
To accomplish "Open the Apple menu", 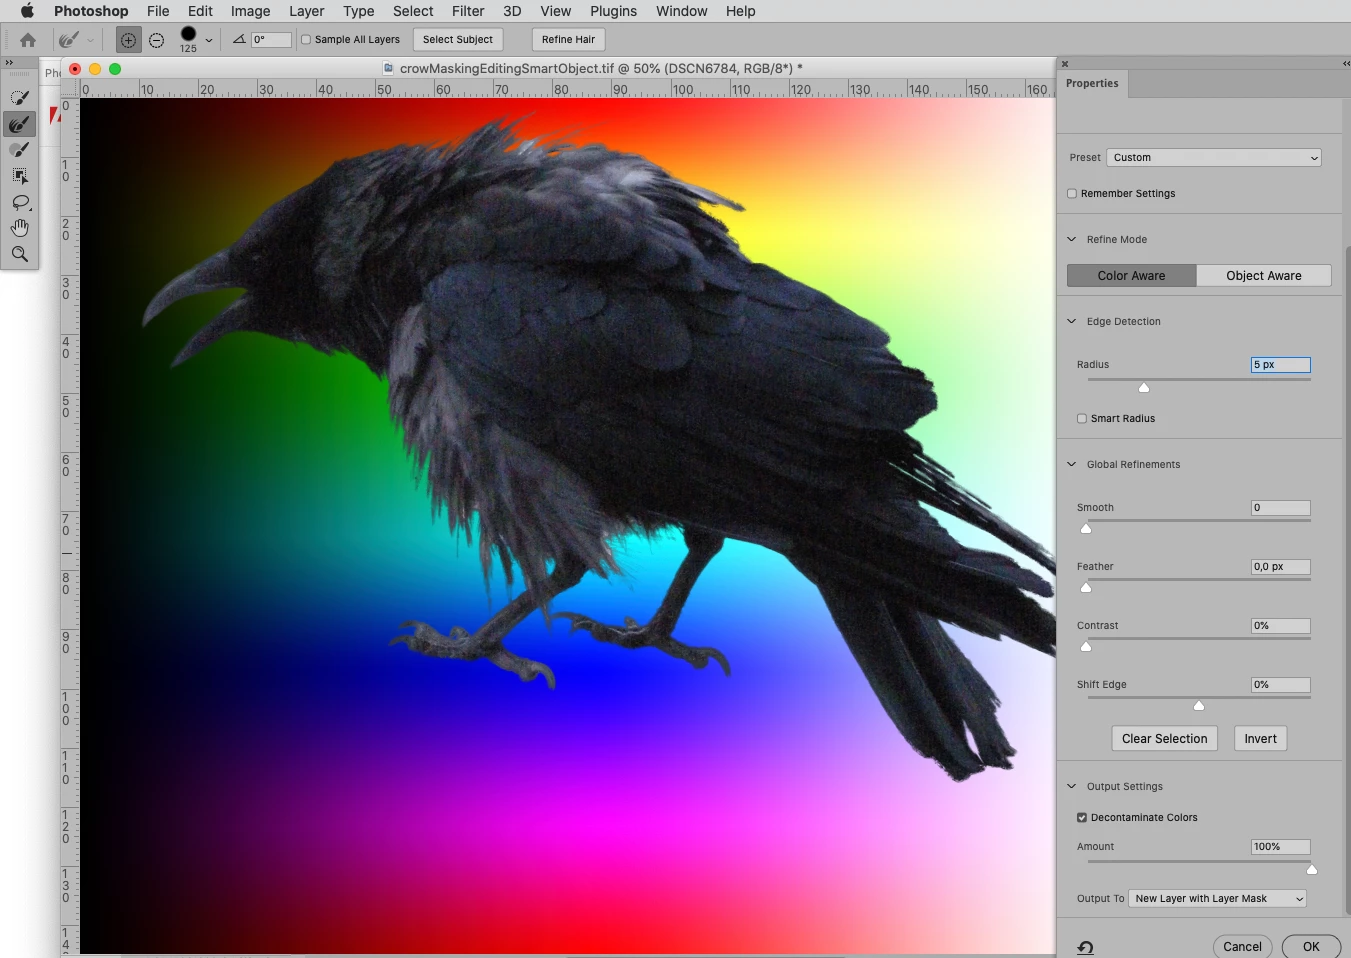I will coord(27,11).
